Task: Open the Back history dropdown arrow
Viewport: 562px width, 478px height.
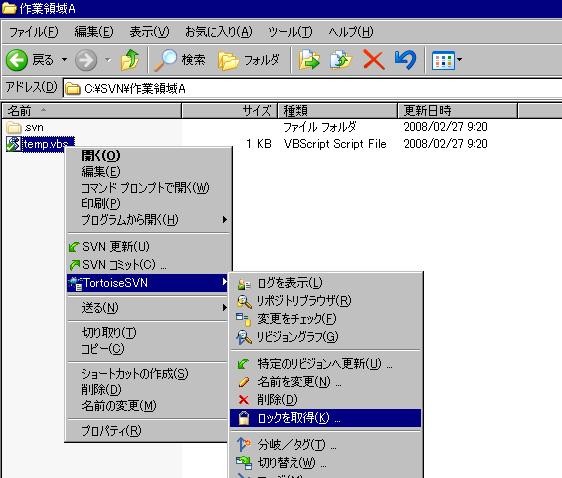Action: point(64,59)
